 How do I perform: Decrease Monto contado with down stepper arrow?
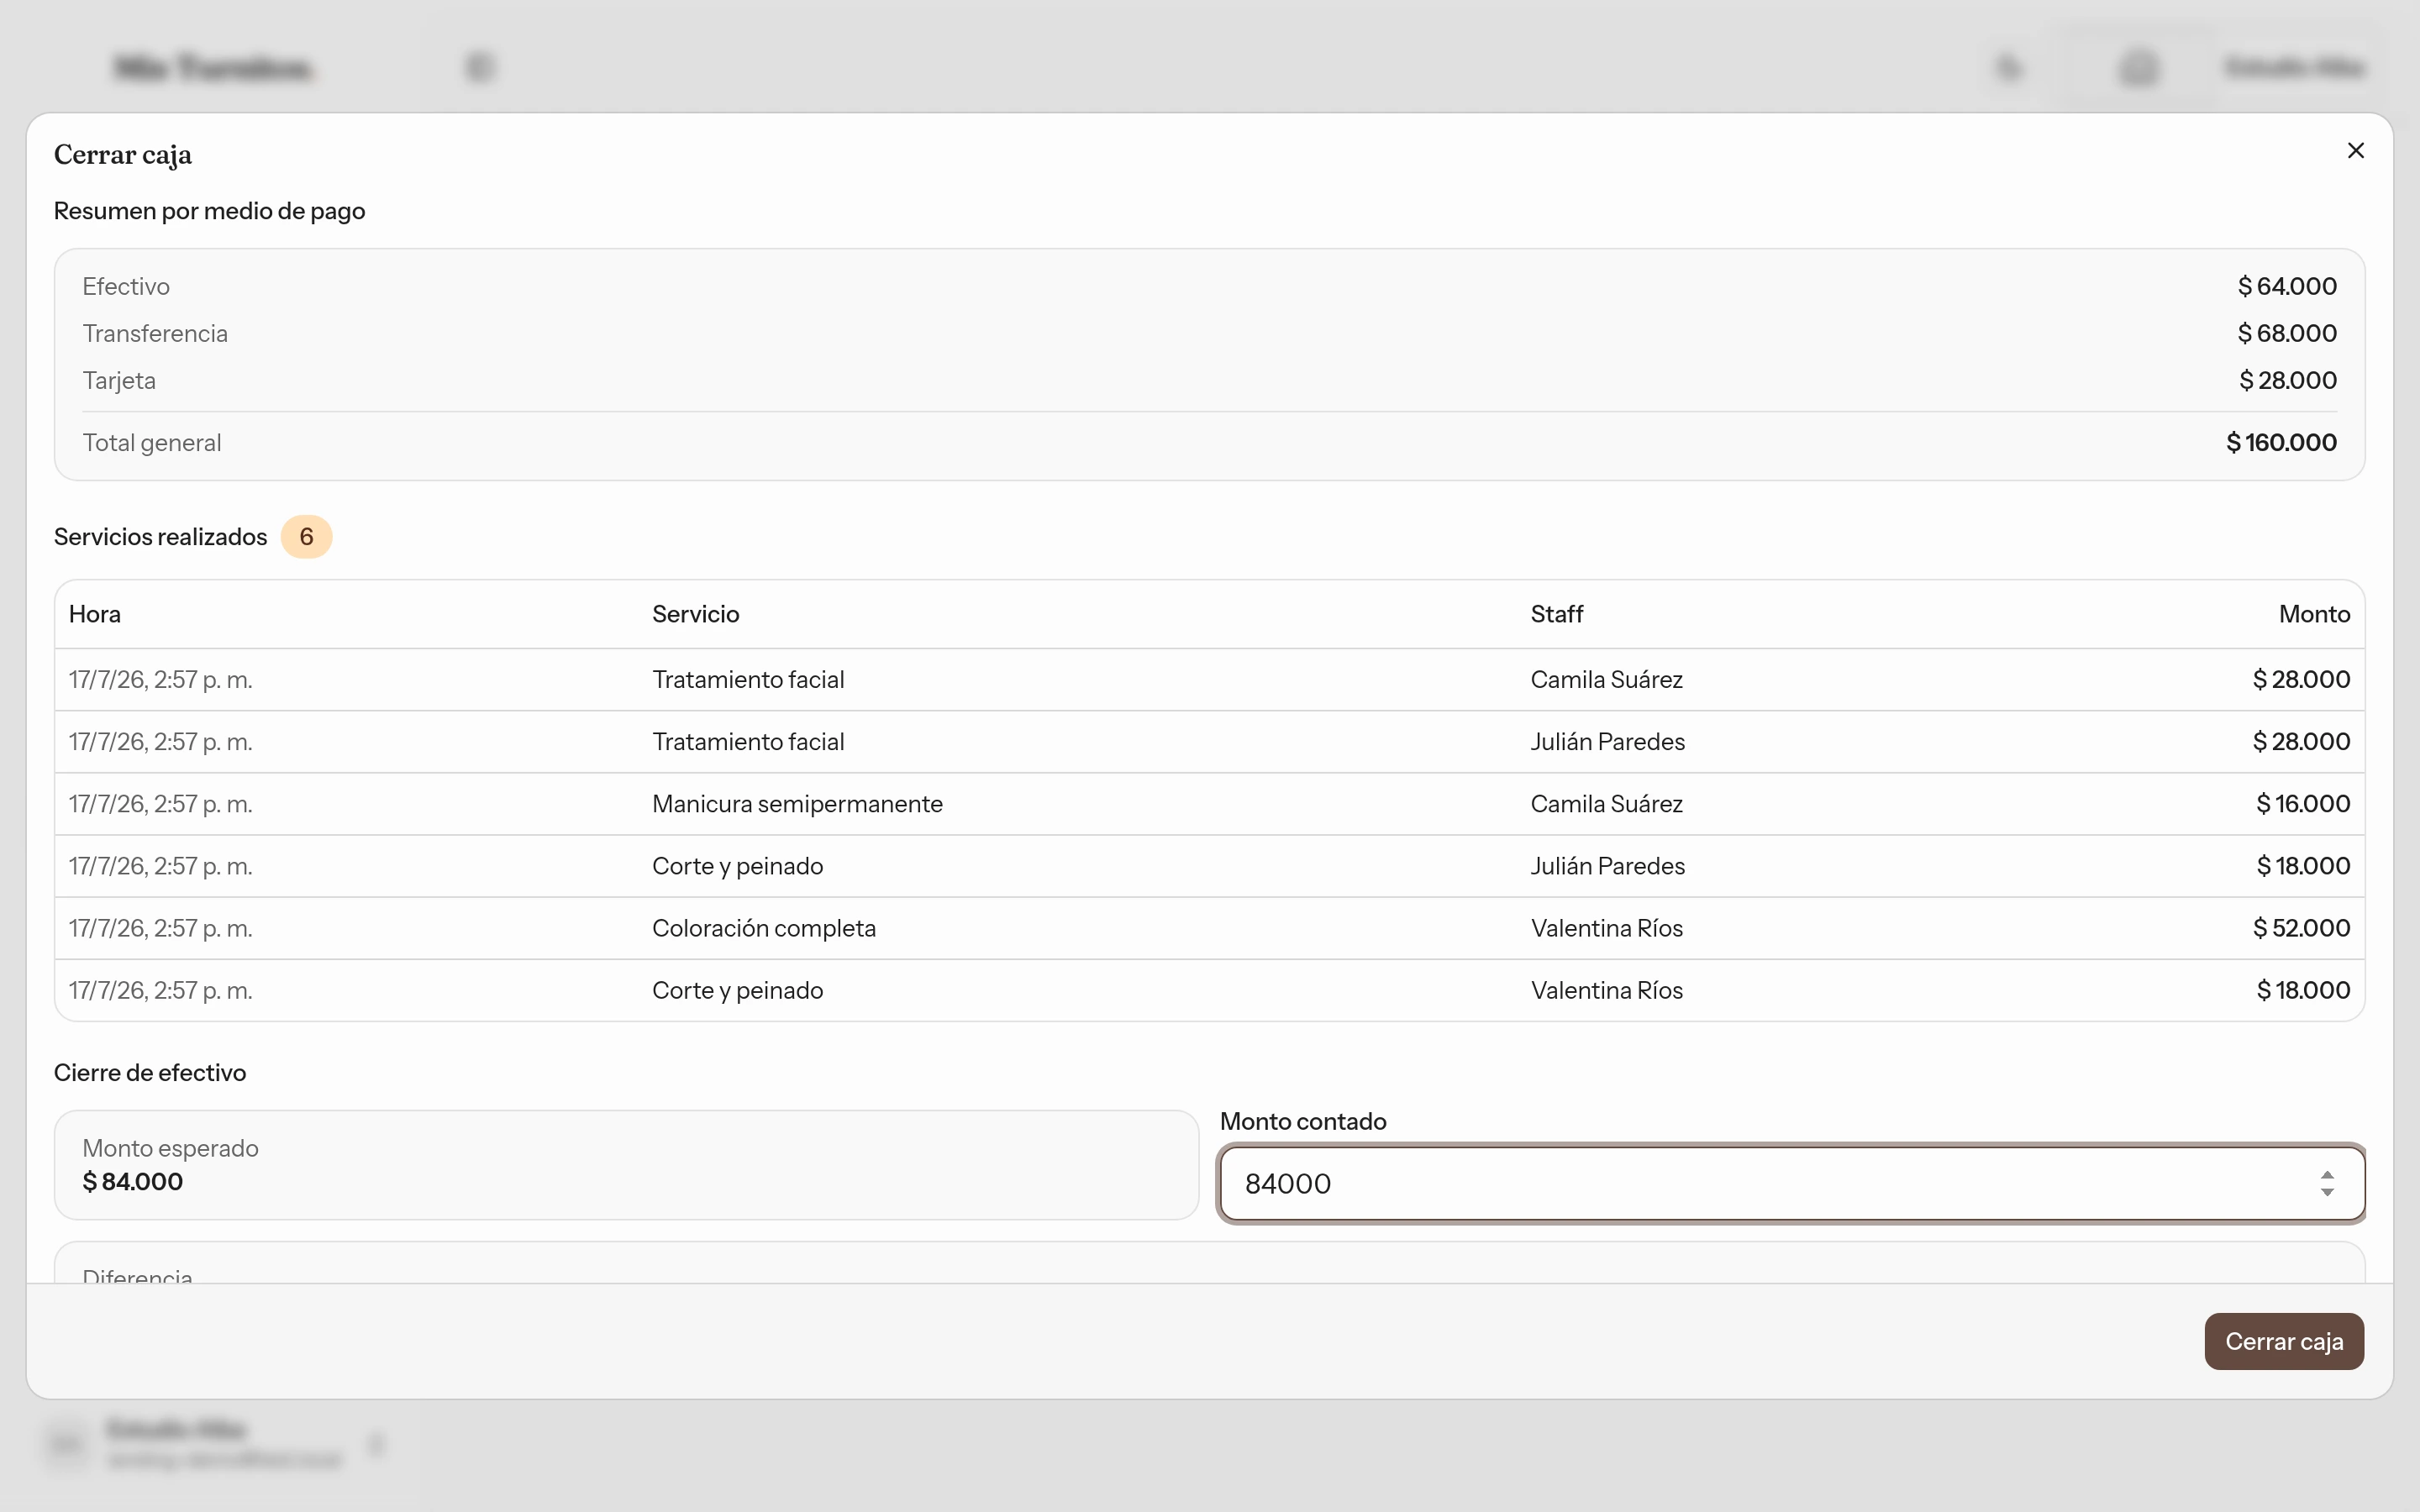[x=2327, y=1192]
